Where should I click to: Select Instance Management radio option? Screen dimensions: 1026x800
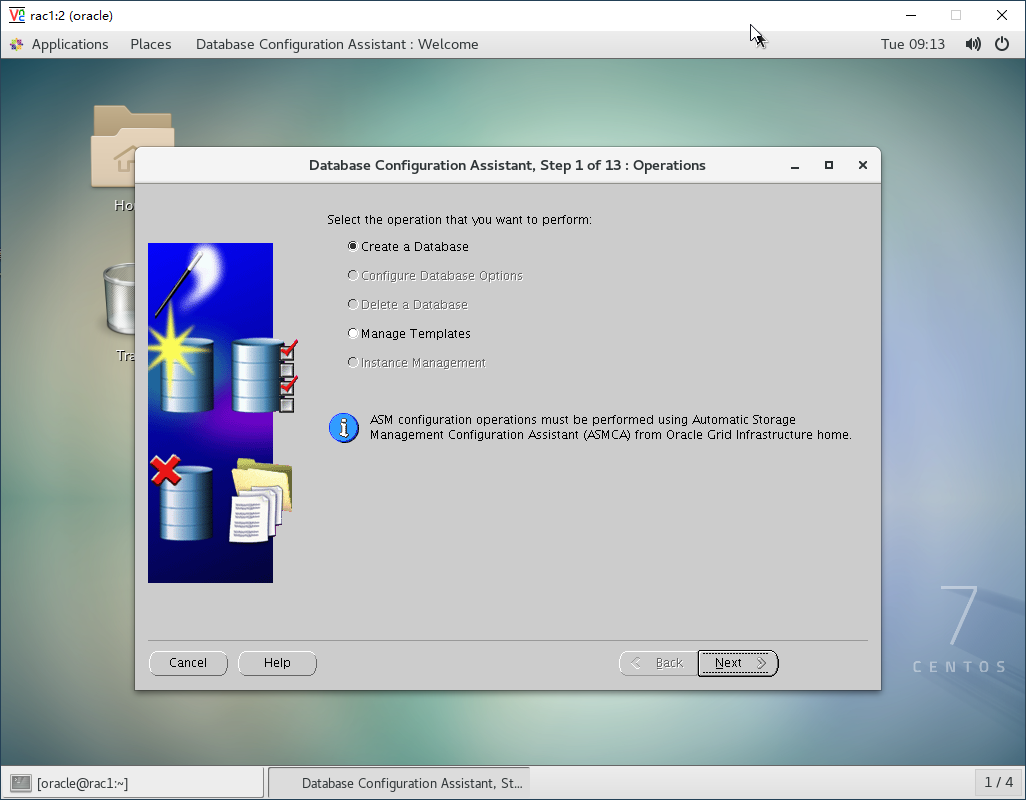[x=353, y=362]
